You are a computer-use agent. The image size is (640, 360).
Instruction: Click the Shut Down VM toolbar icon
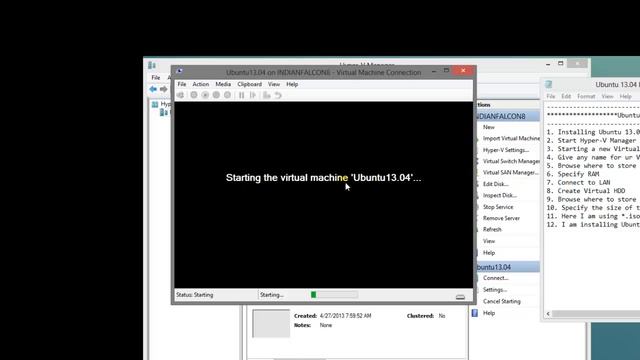(216, 95)
